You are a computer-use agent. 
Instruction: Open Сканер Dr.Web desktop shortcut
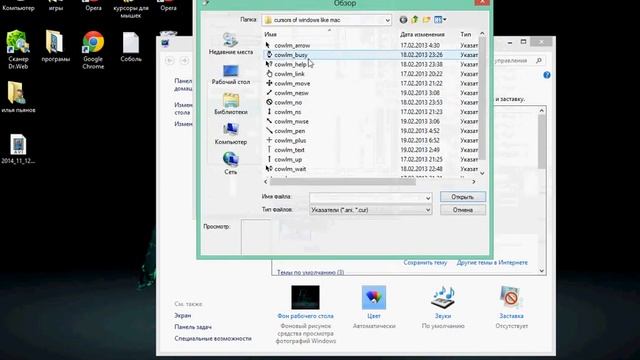18,49
